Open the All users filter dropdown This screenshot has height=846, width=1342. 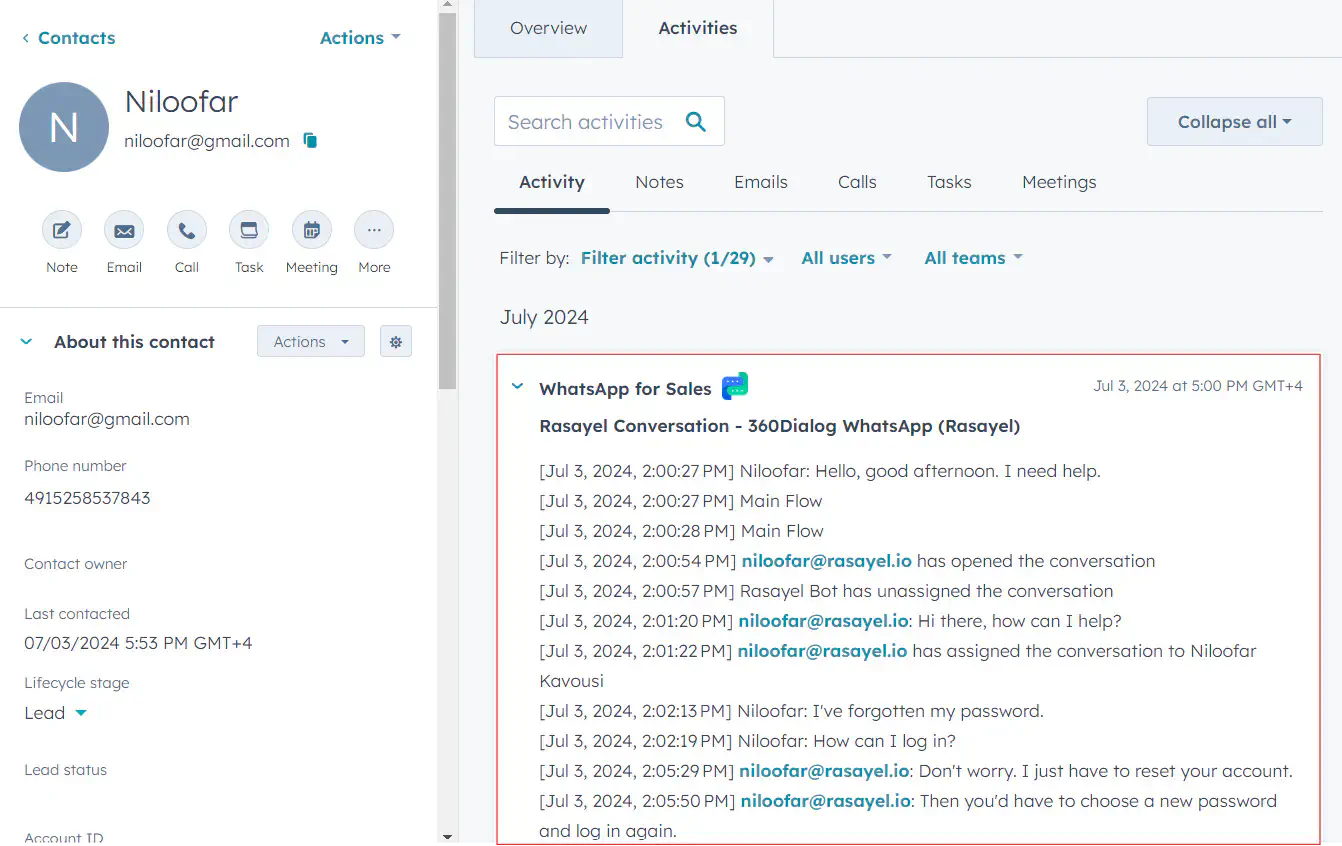(846, 258)
